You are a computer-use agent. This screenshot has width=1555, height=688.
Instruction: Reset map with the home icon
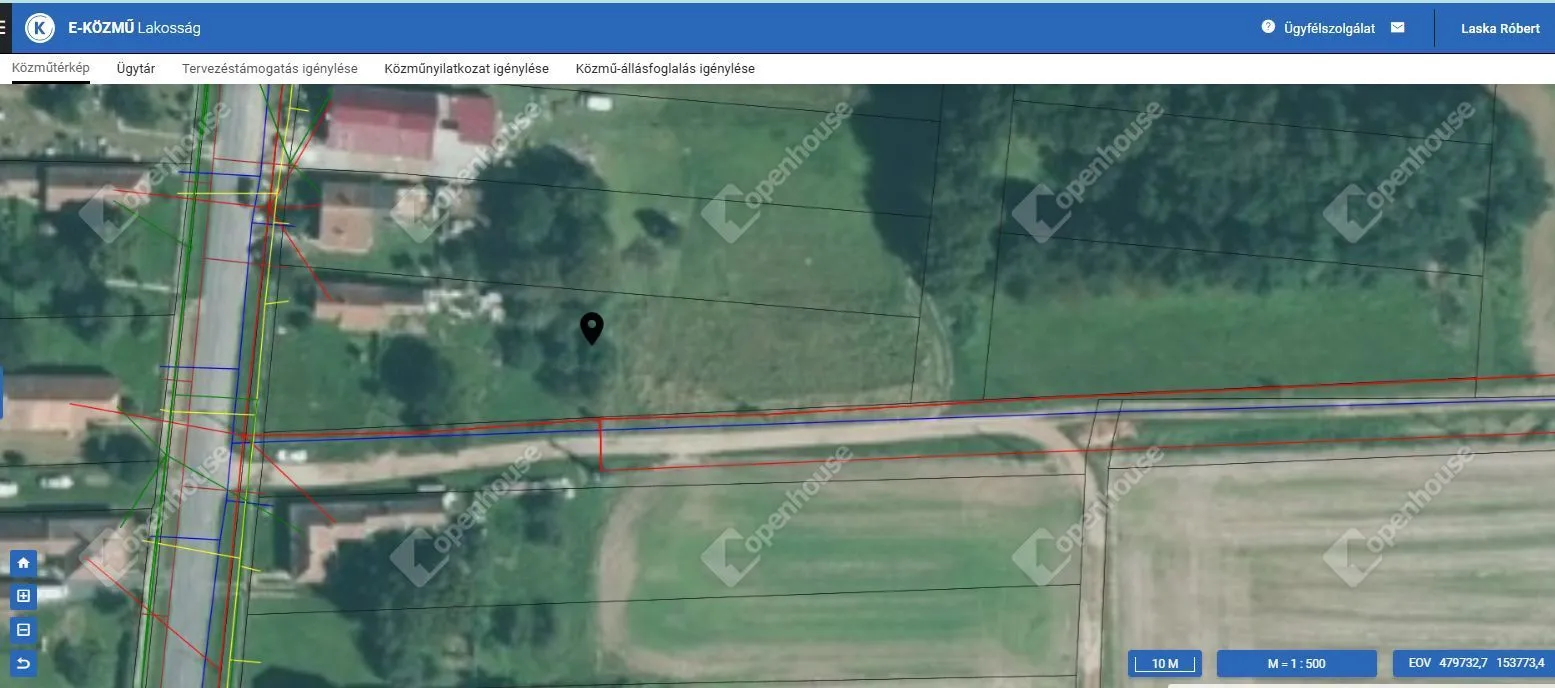(x=24, y=564)
